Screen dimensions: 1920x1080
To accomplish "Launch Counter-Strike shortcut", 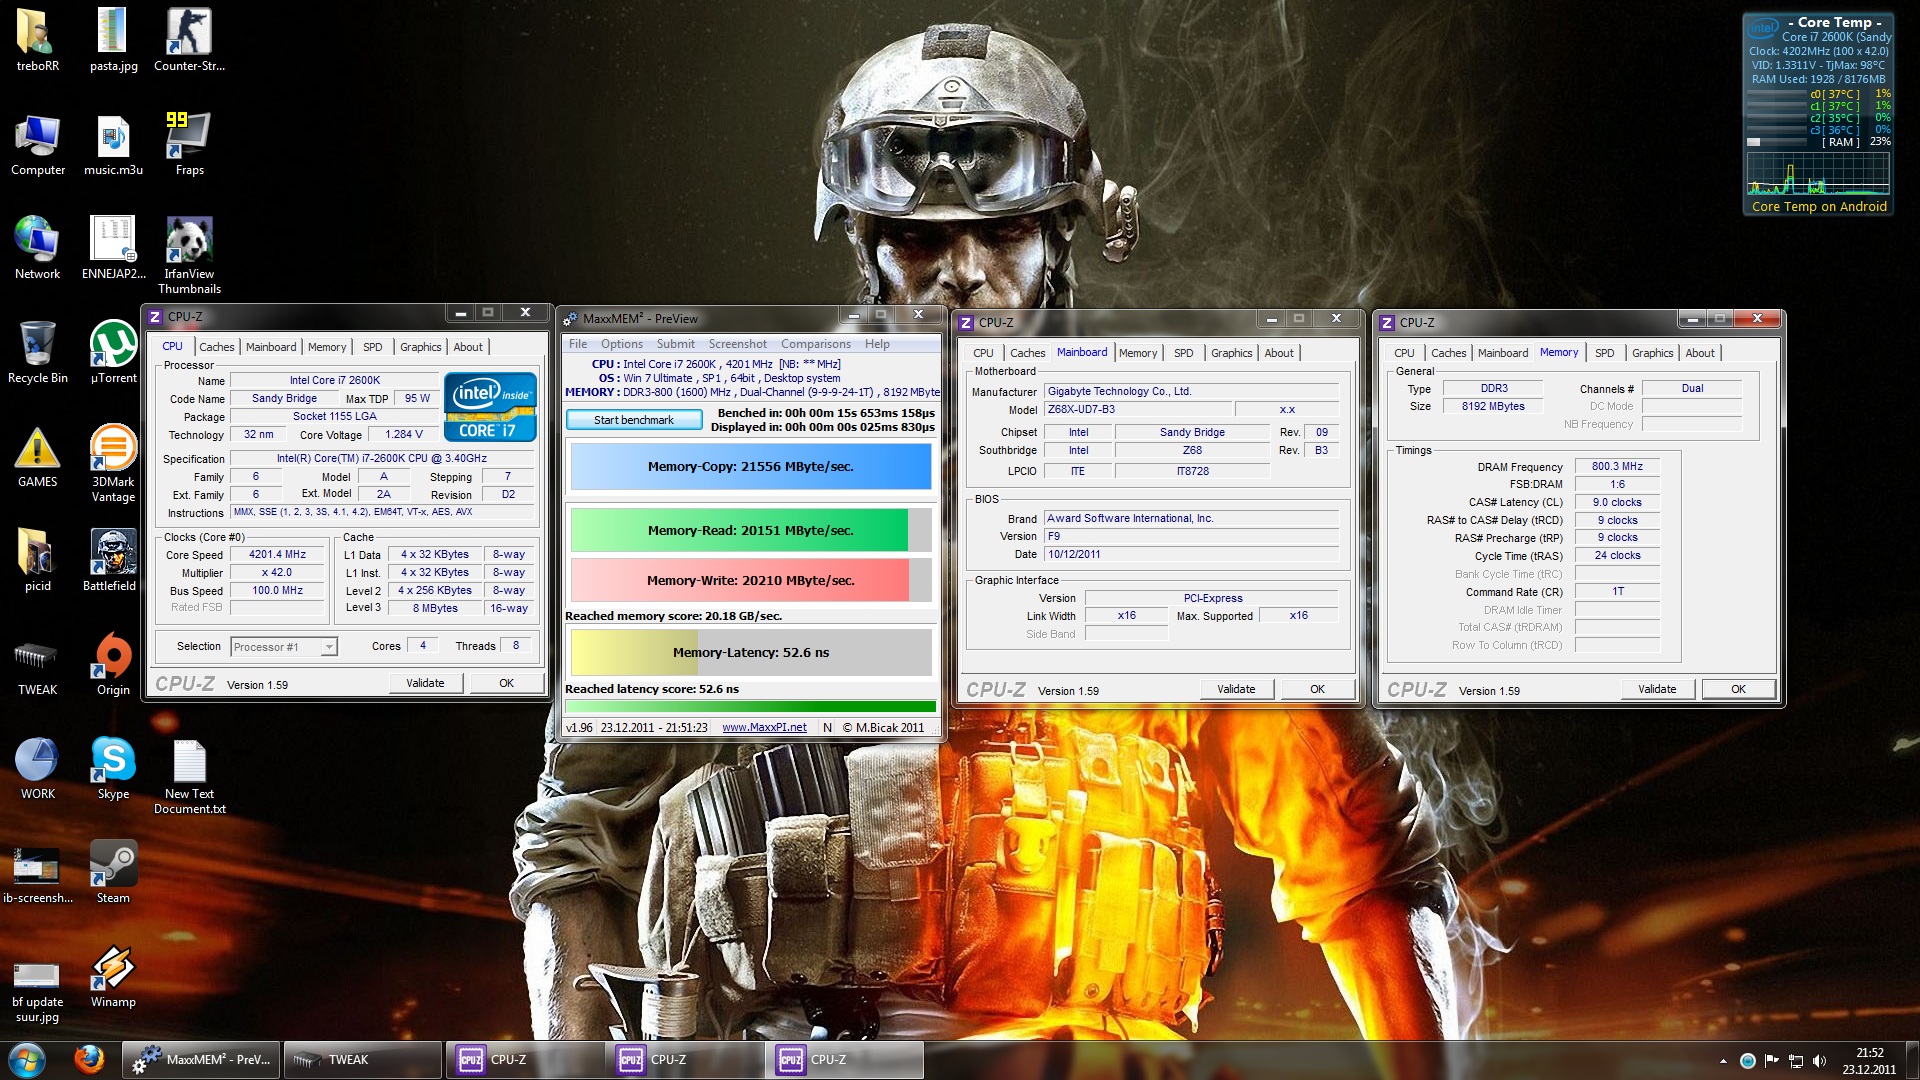I will [189, 40].
